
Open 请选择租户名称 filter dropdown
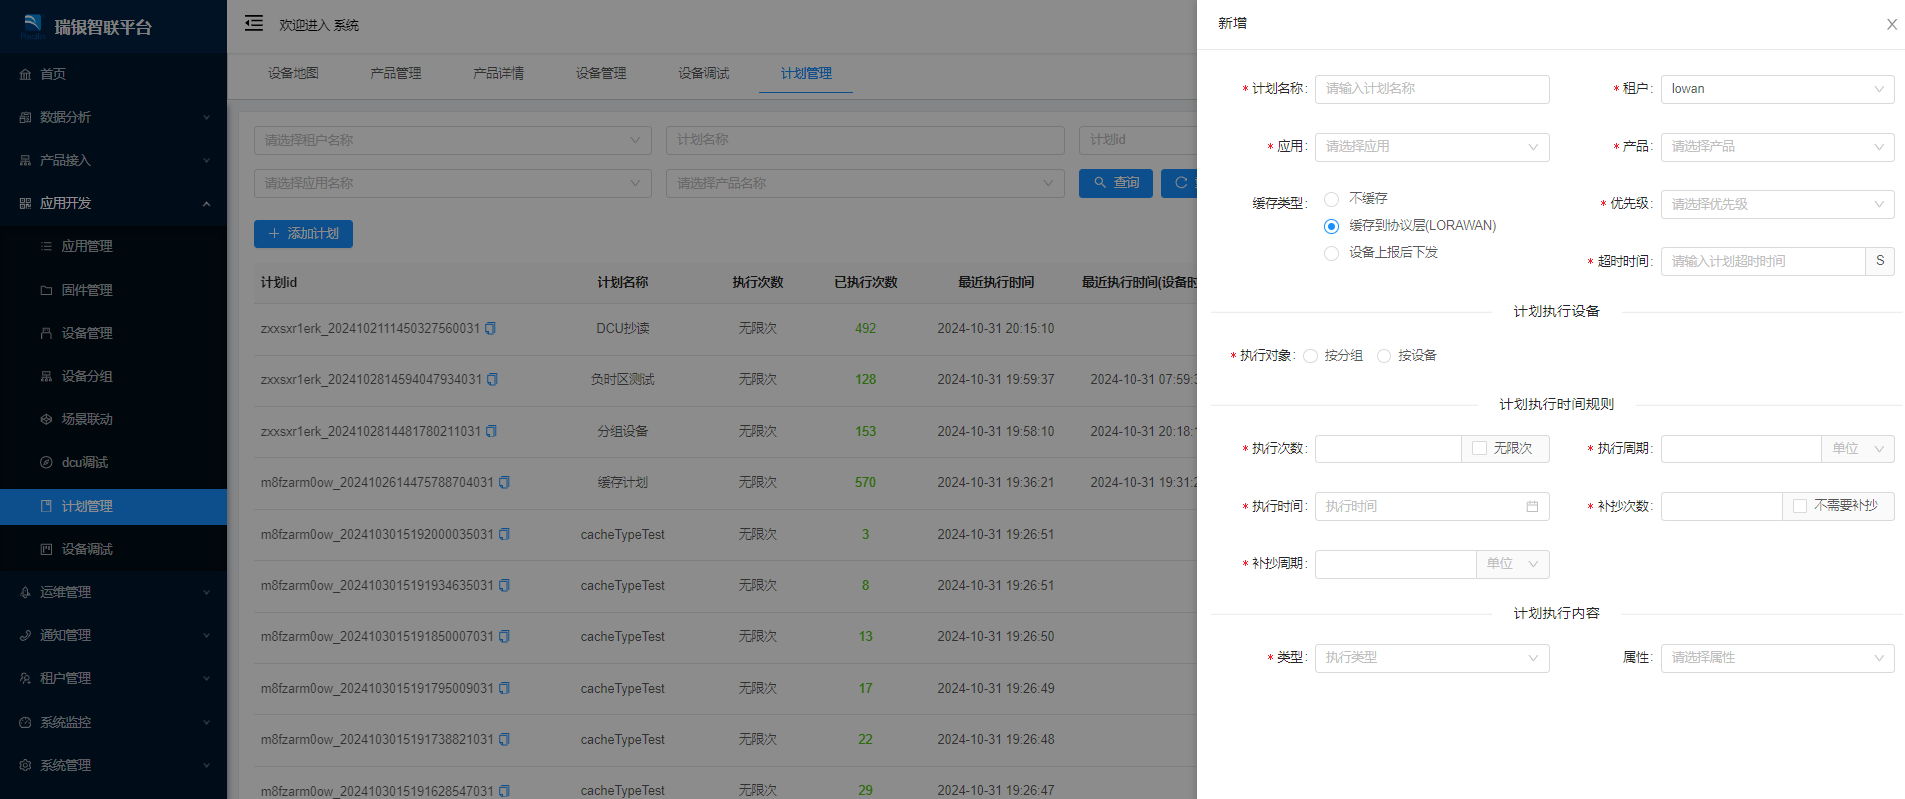[452, 140]
